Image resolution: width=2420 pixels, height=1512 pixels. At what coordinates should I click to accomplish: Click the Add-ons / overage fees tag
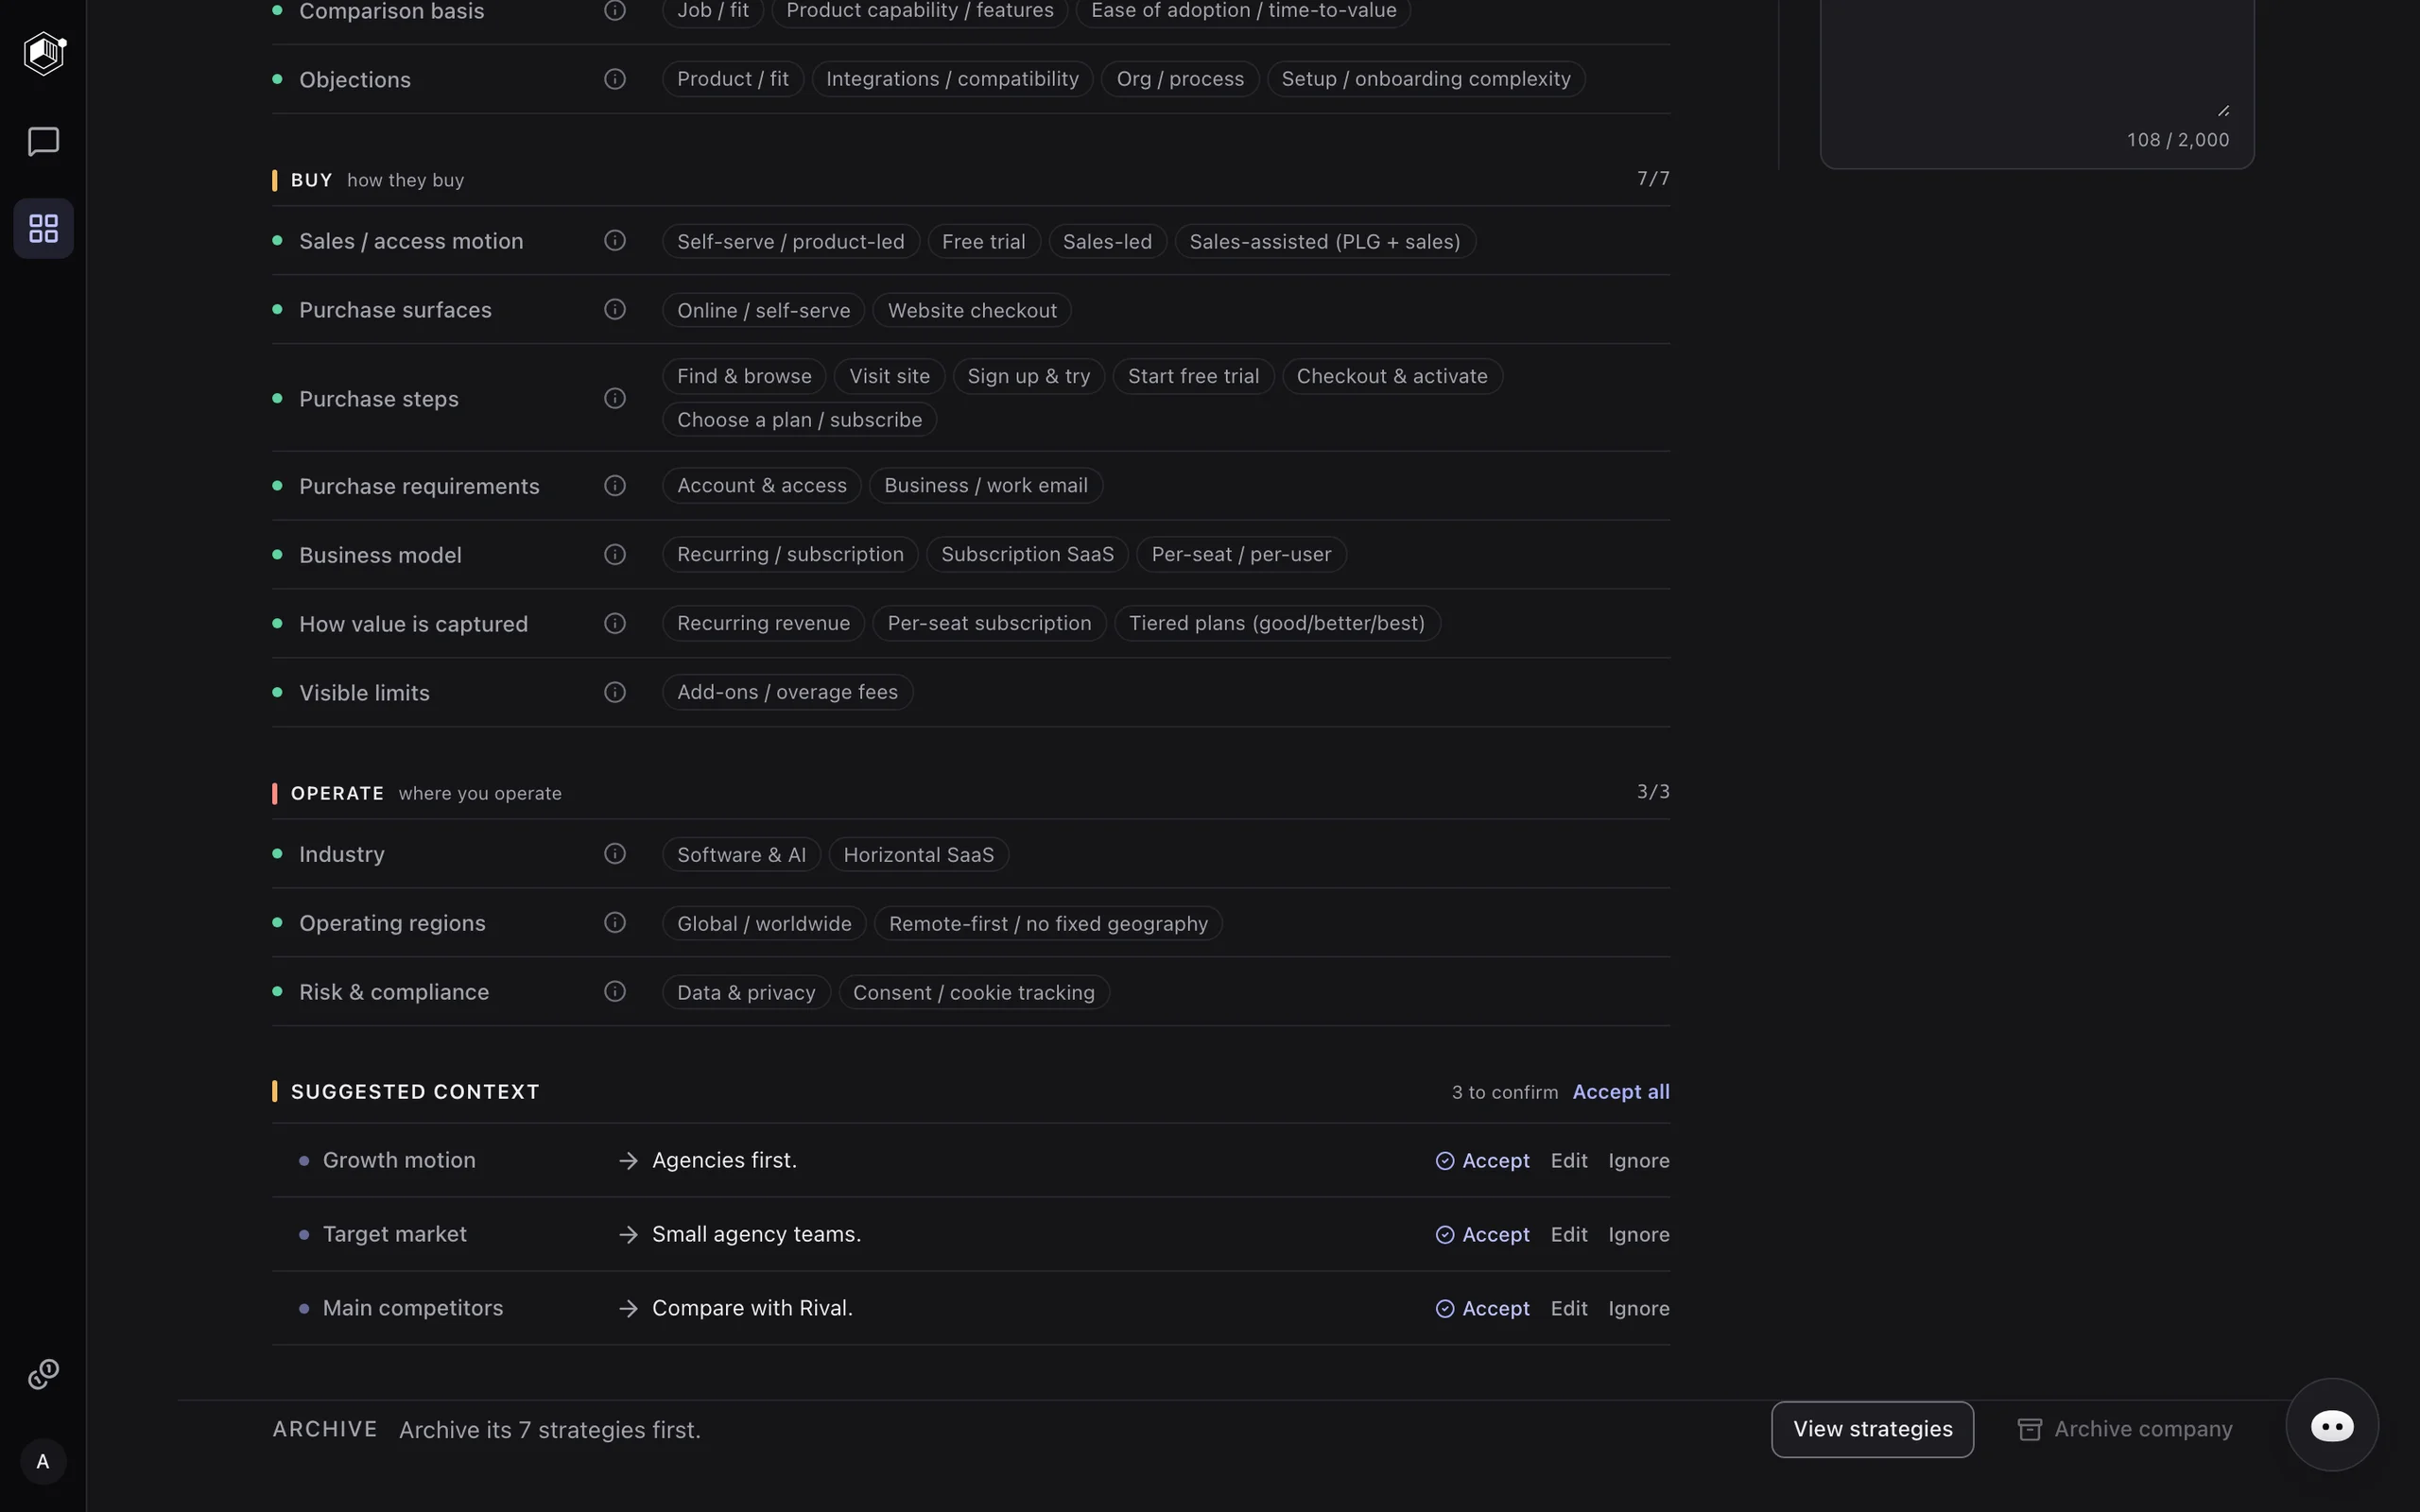(x=787, y=693)
